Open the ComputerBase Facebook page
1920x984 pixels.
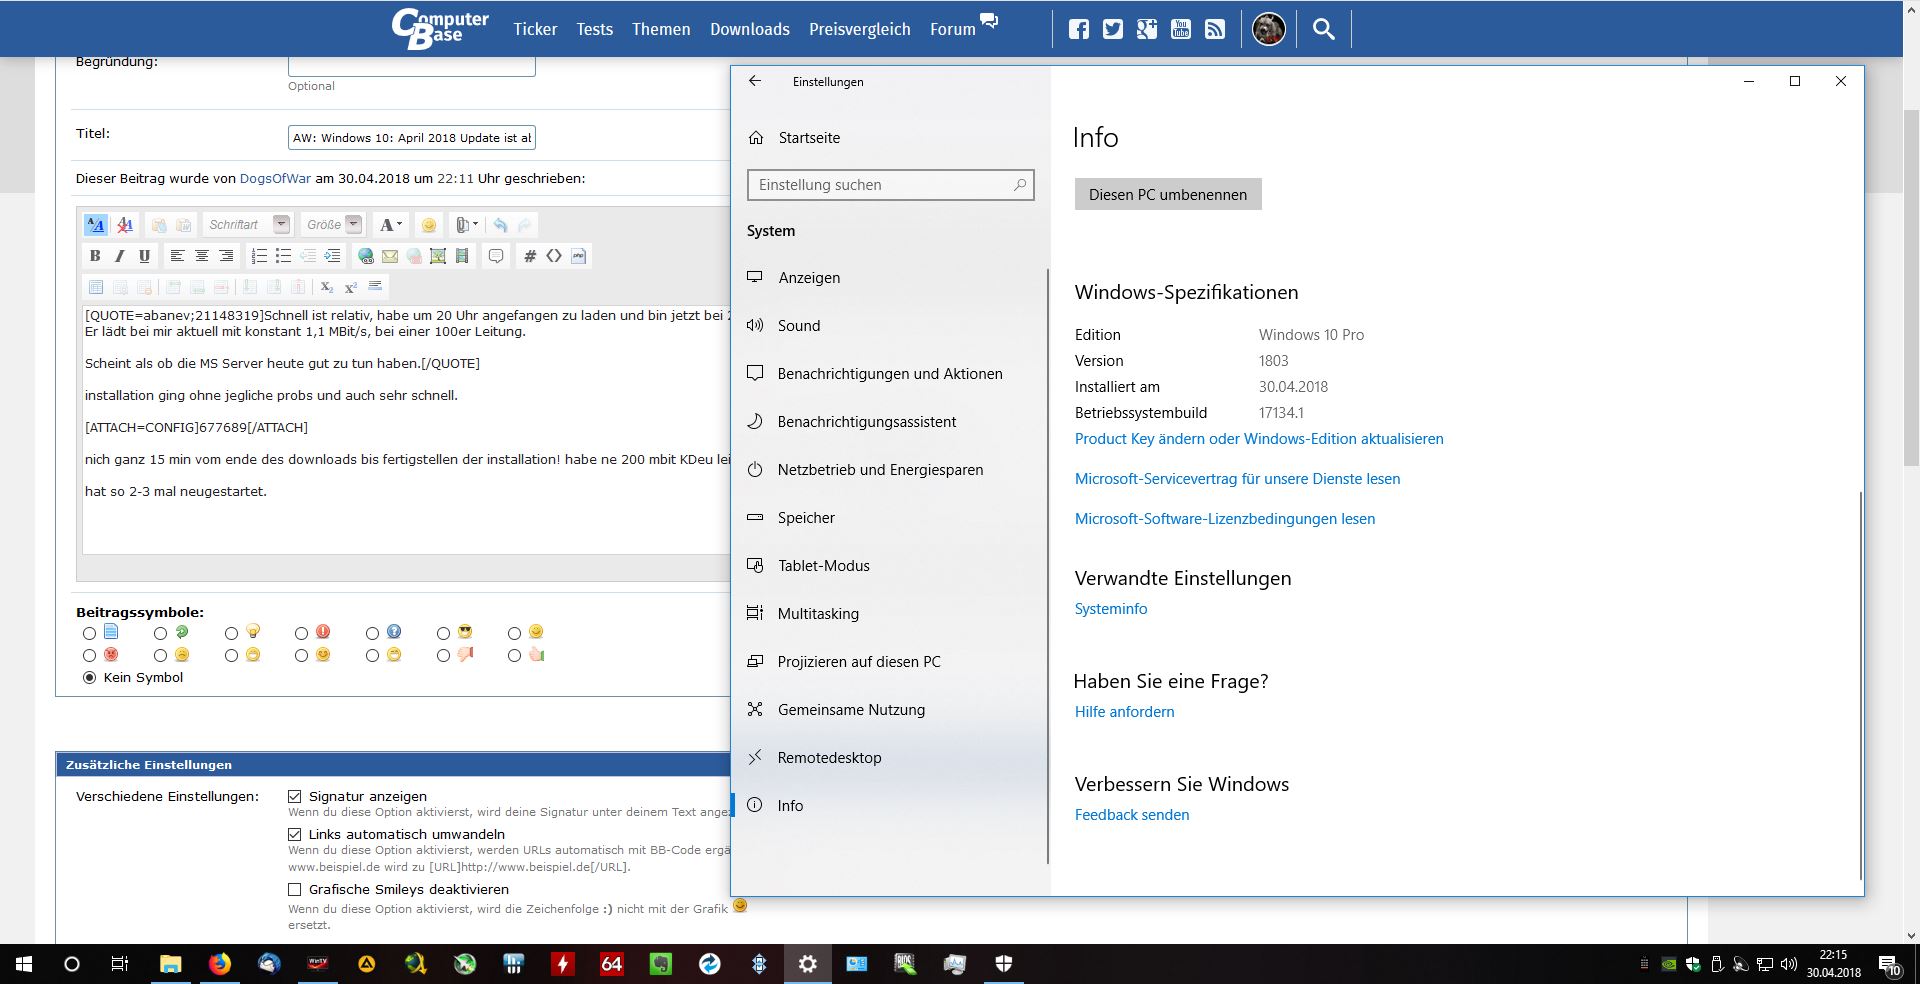pos(1079,29)
